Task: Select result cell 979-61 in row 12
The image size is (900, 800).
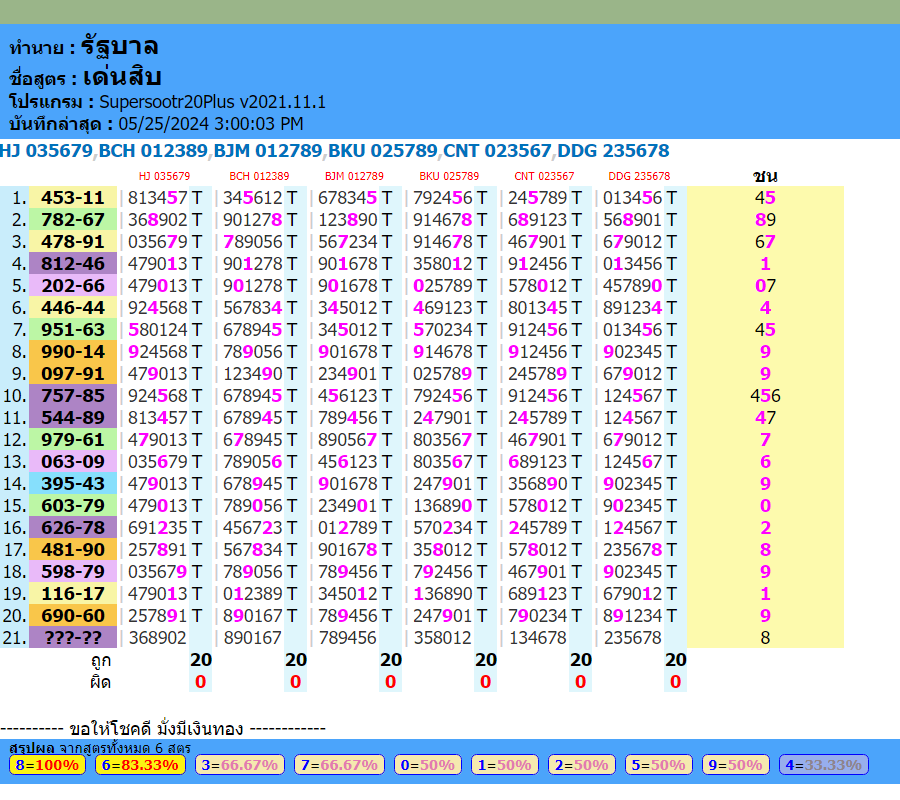Action: point(73,440)
